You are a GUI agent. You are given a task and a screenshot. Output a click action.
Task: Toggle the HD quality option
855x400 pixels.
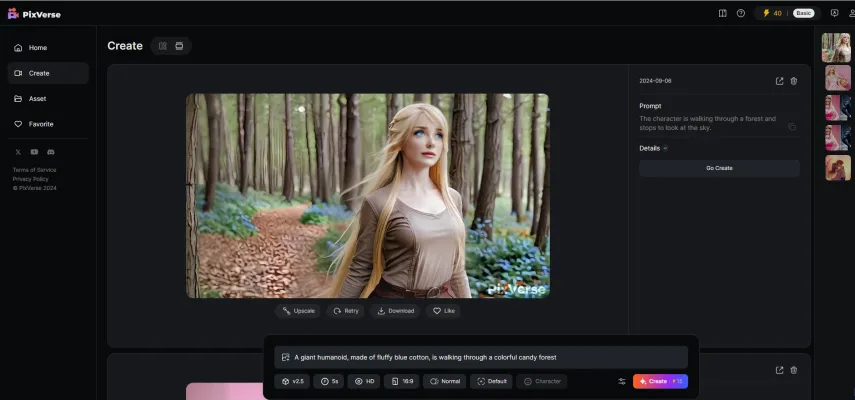(x=365, y=381)
